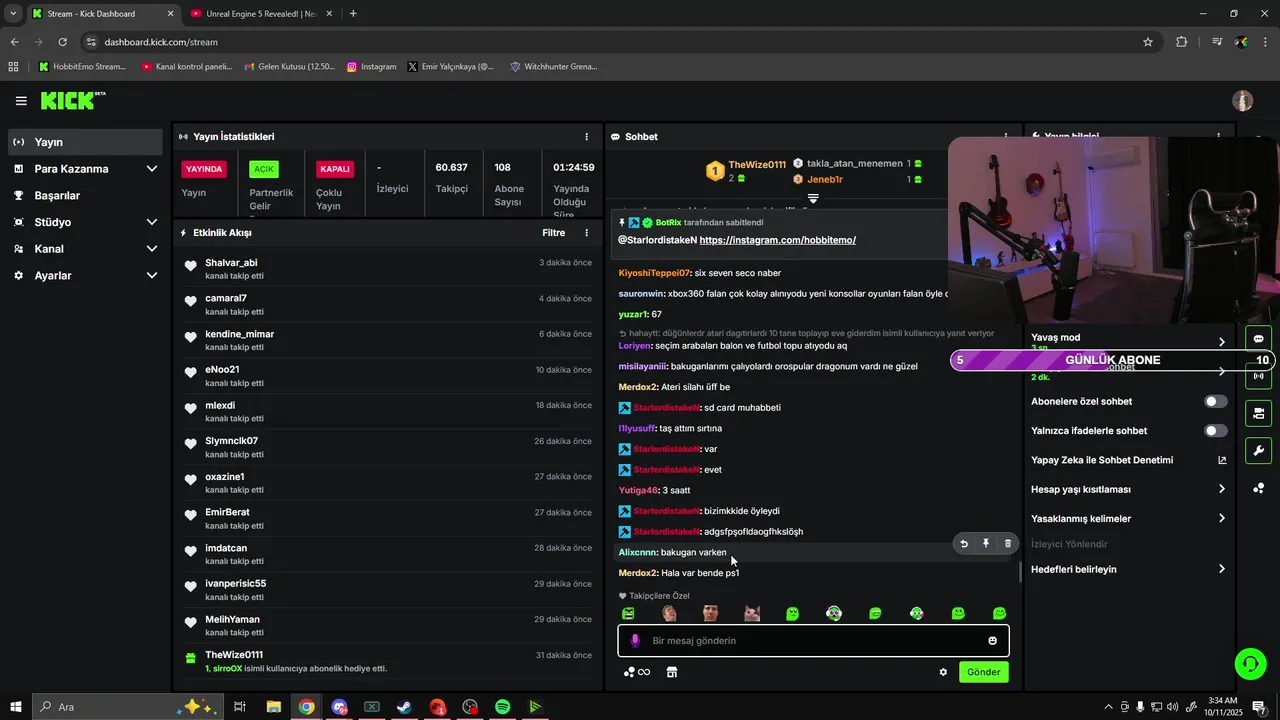
Task: Open new browser tab
Action: point(353,13)
